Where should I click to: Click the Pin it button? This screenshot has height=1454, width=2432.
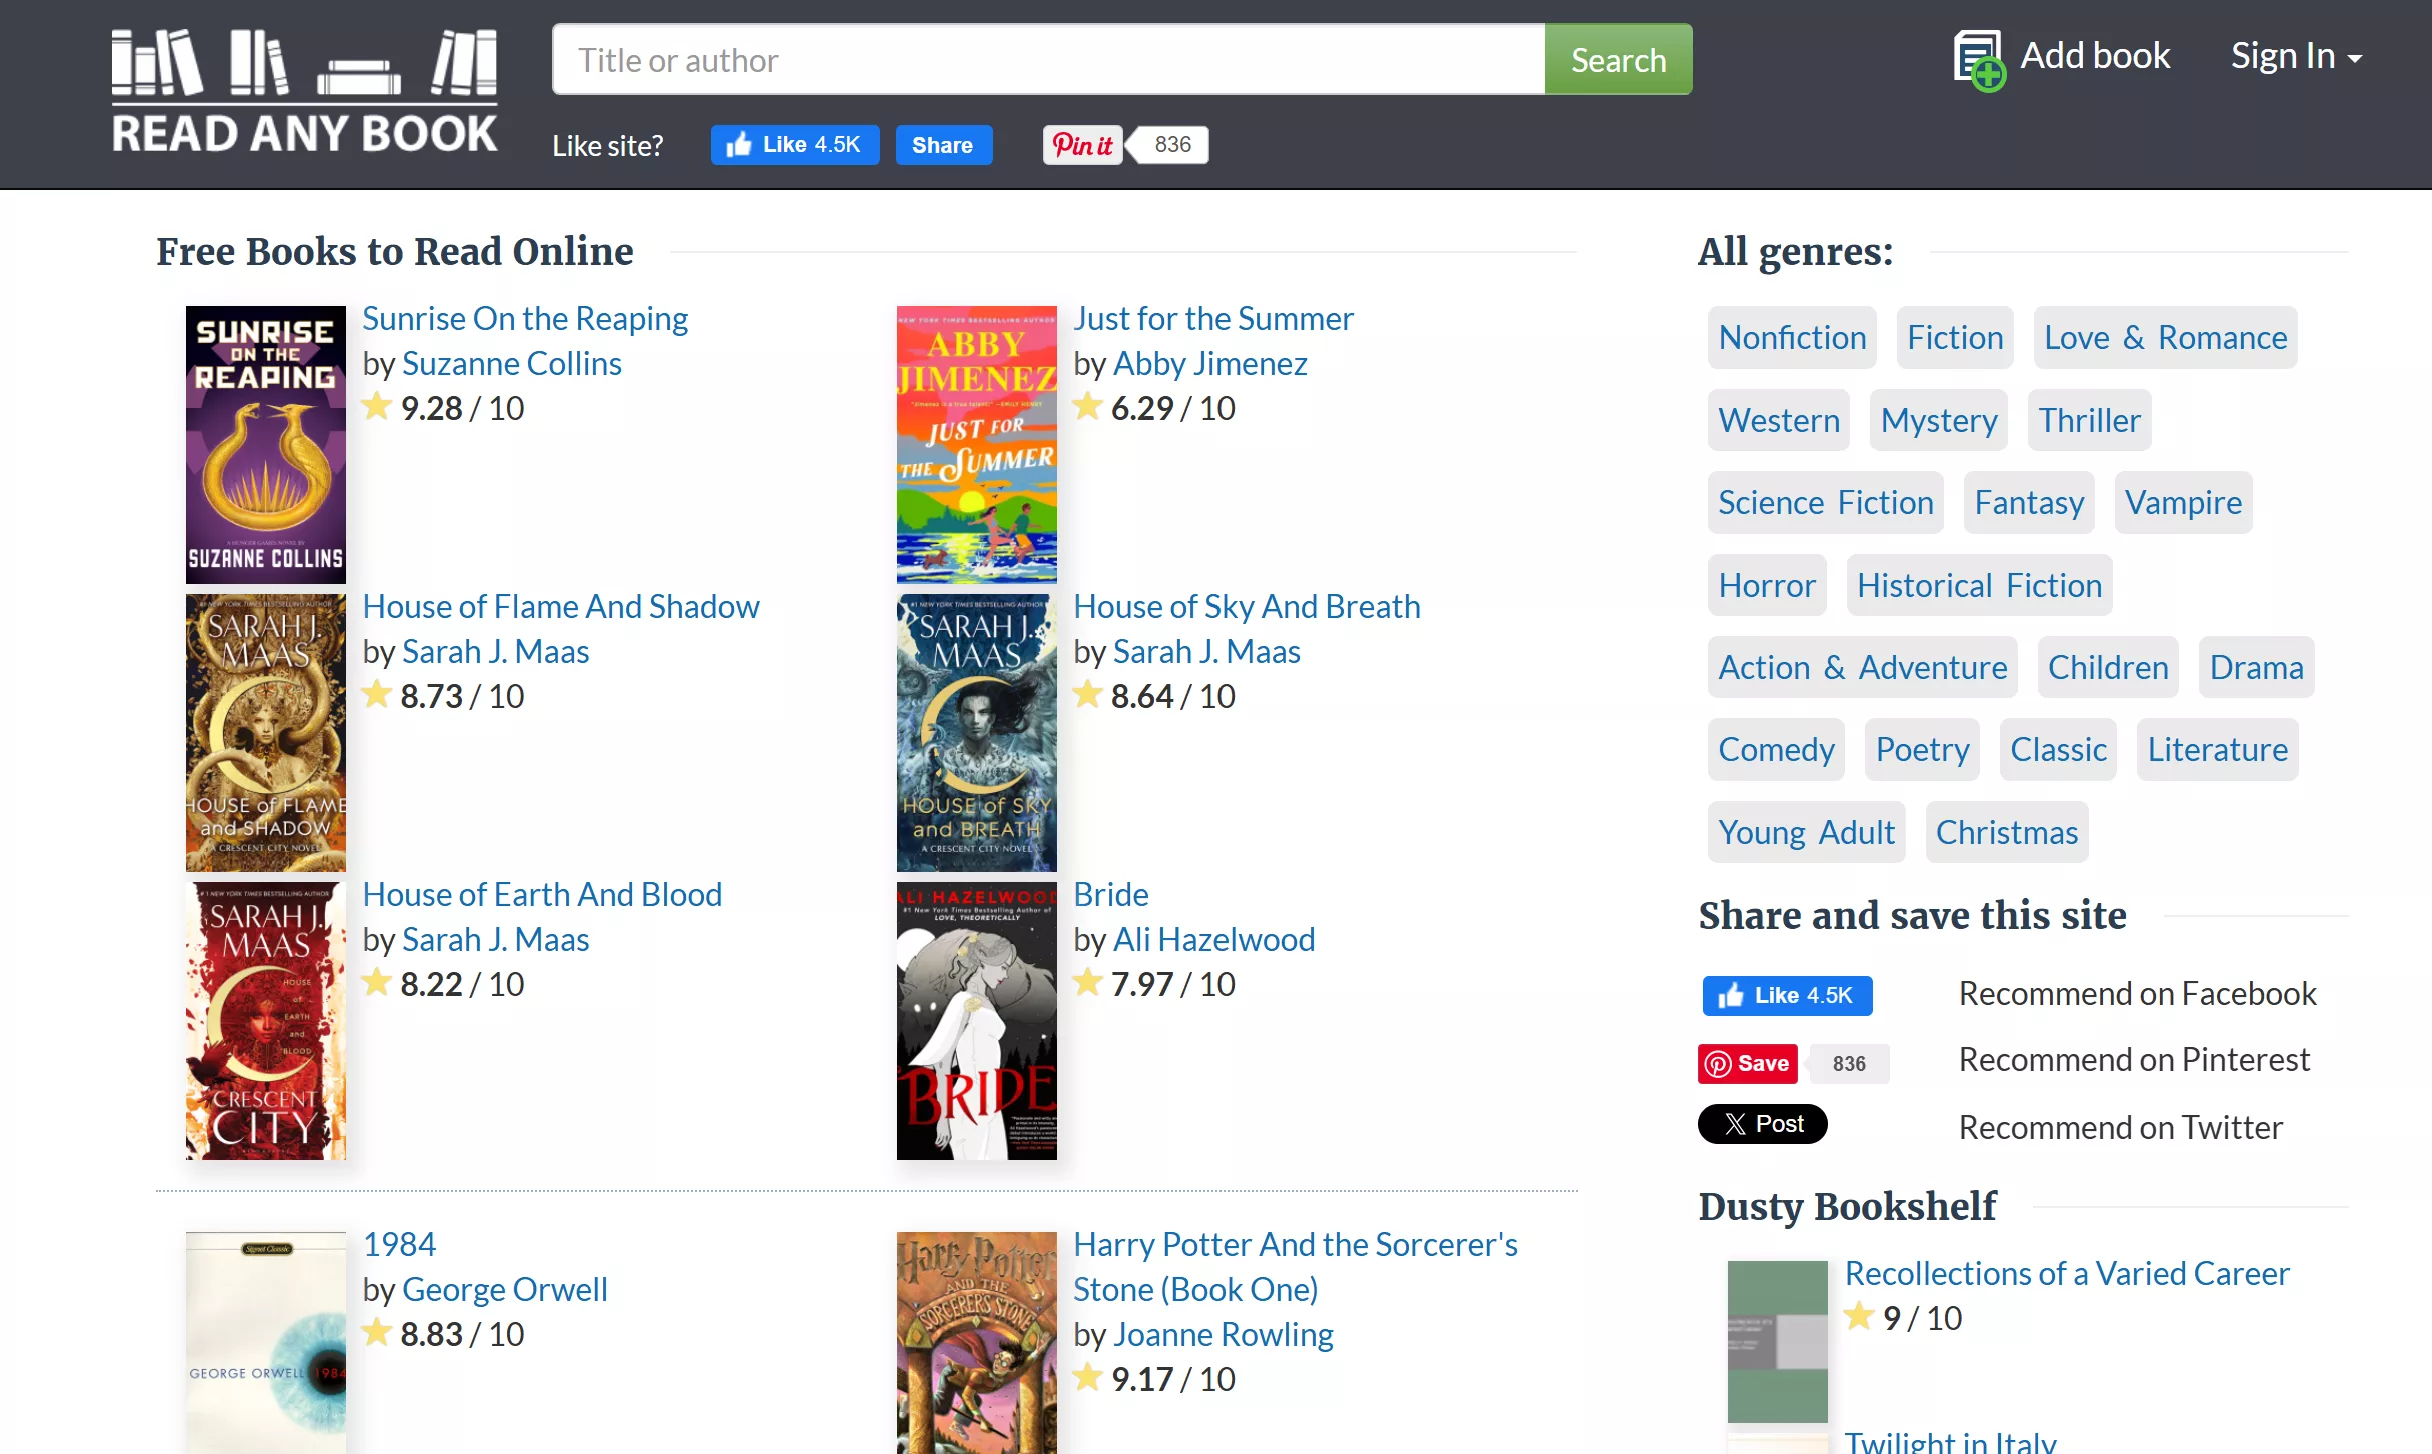click(1082, 145)
